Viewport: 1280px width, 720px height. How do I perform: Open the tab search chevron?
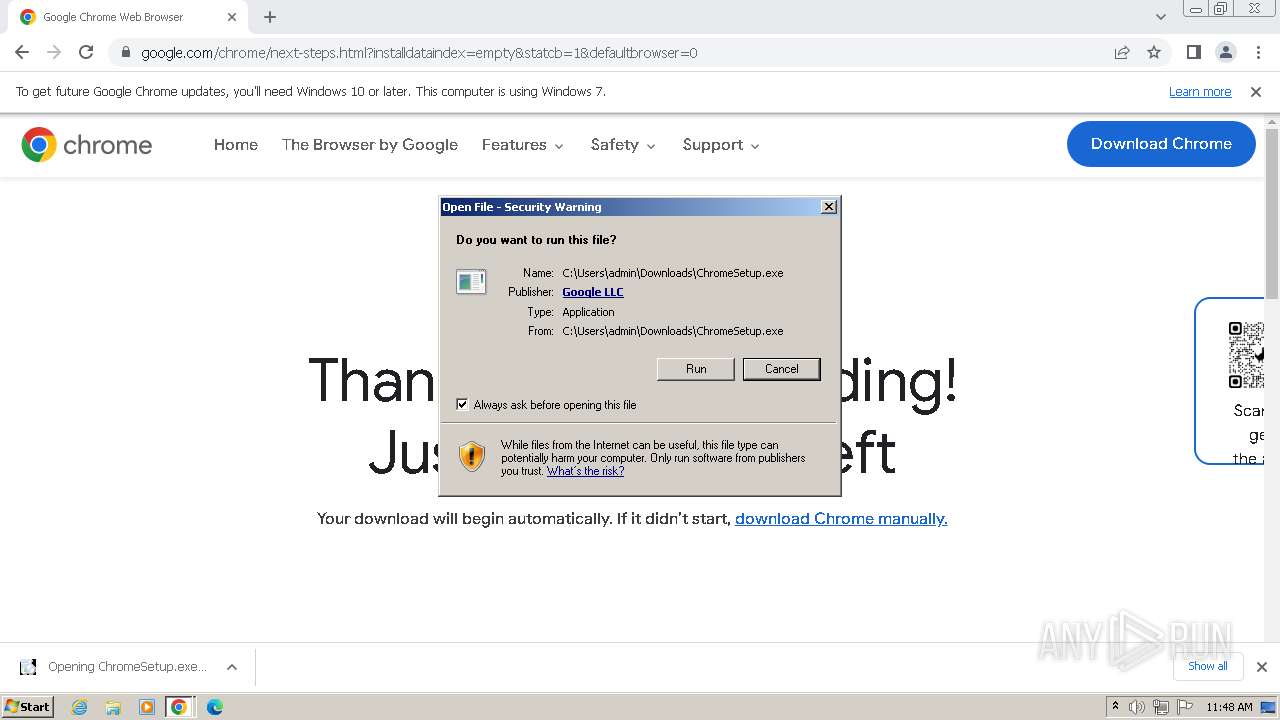tap(1160, 17)
